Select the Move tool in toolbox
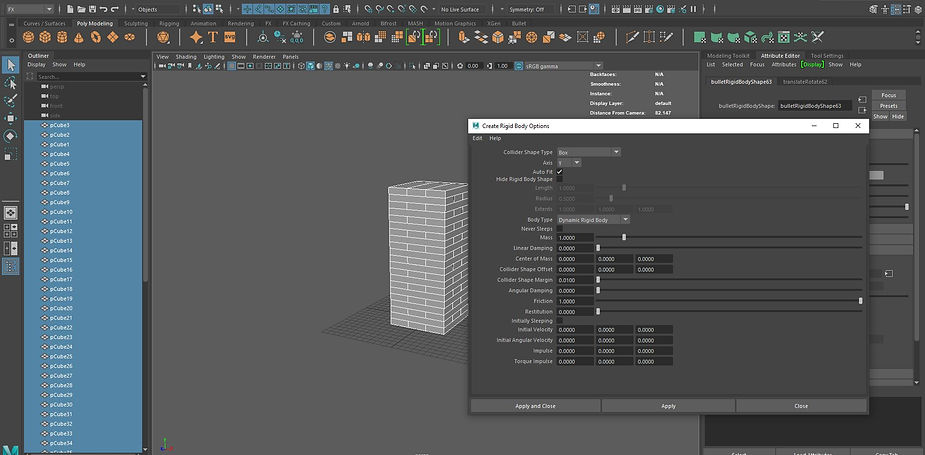Screen dimensions: 925x455 point(11,119)
